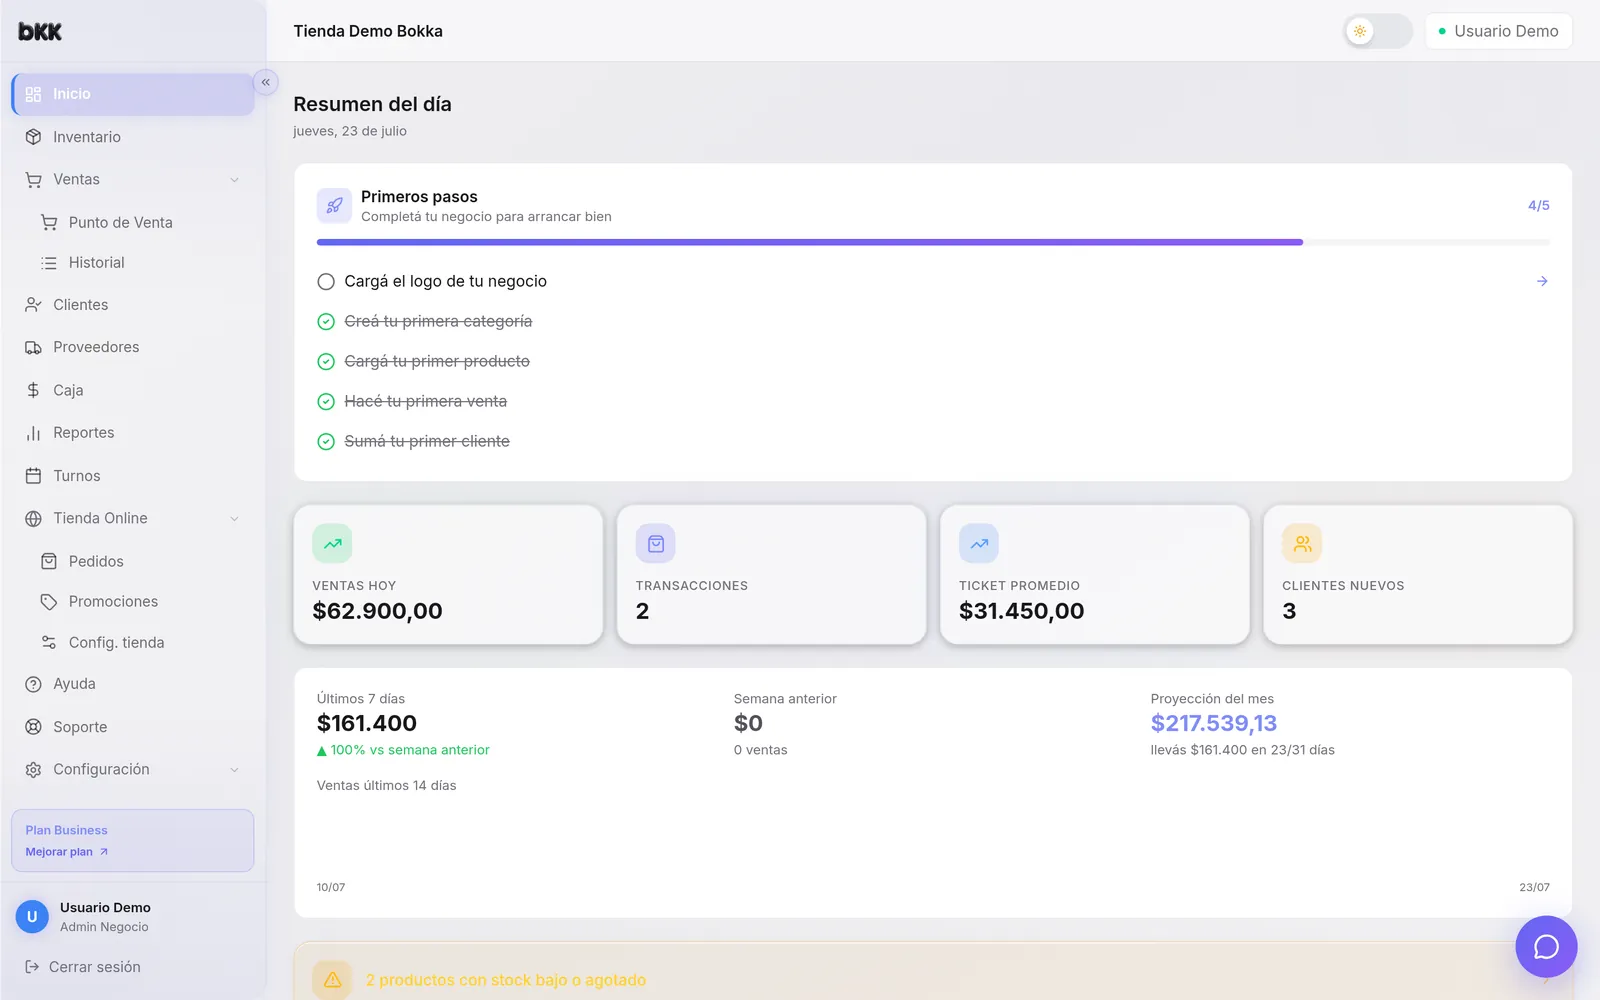Click the Soporte lifebuoy icon
Viewport: 1600px width, 1000px height.
coord(33,727)
